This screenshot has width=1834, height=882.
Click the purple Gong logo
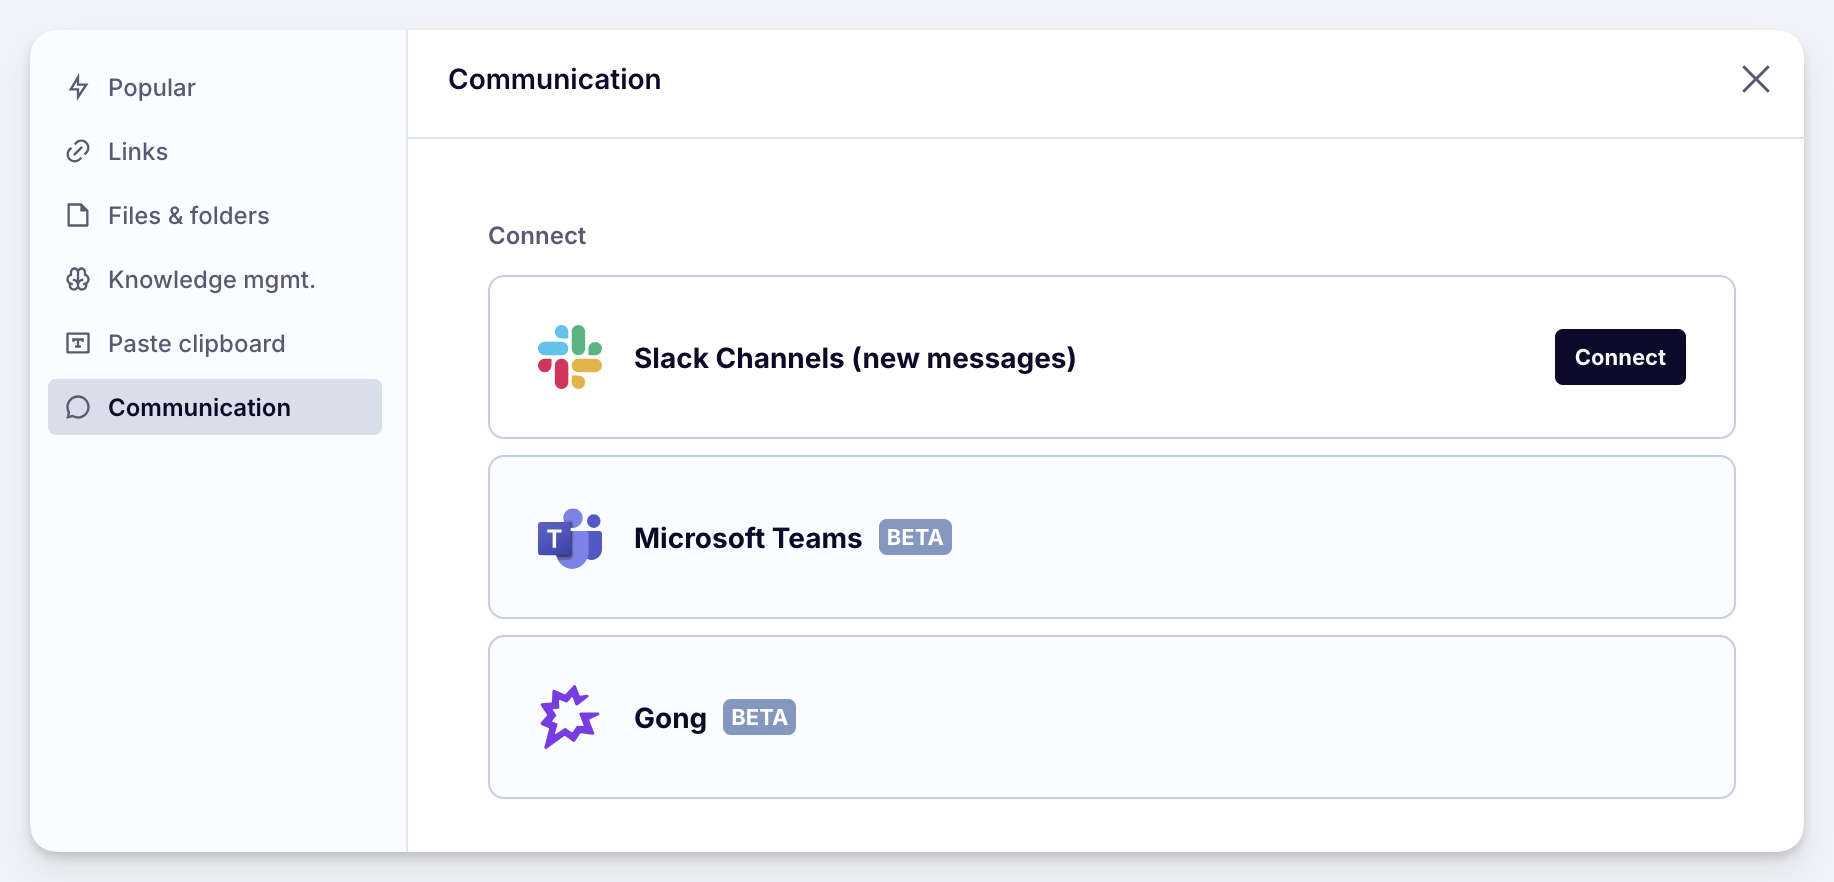pyautogui.click(x=569, y=717)
